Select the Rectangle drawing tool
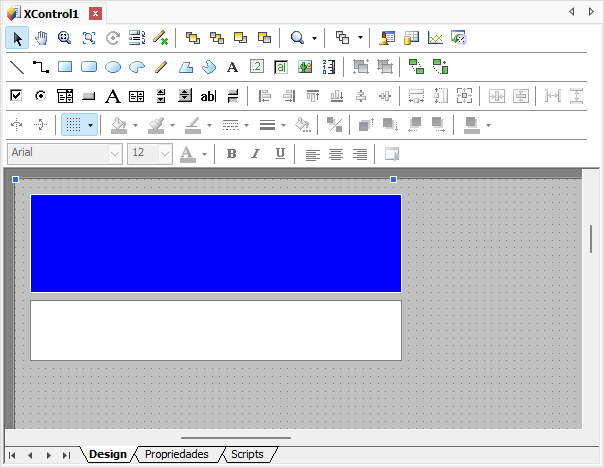This screenshot has width=604, height=468. tap(65, 67)
